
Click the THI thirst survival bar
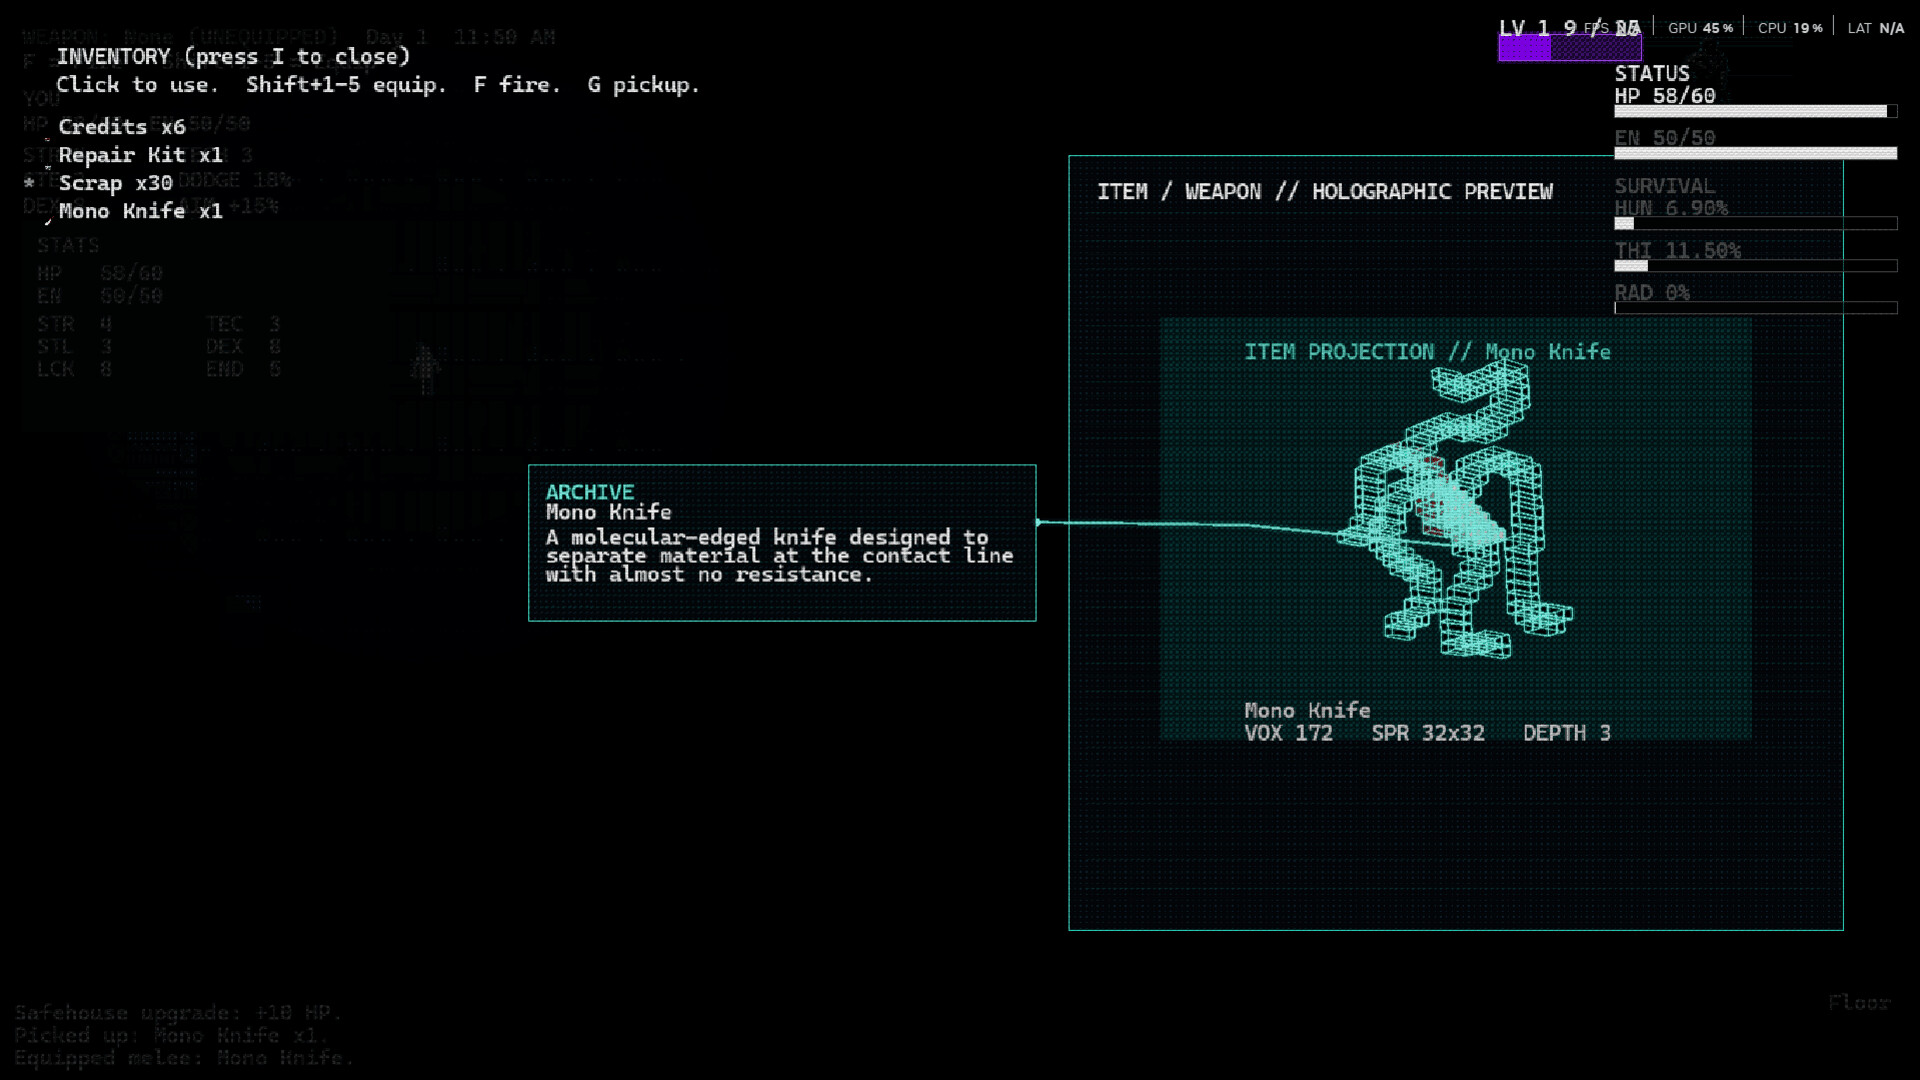(1754, 266)
